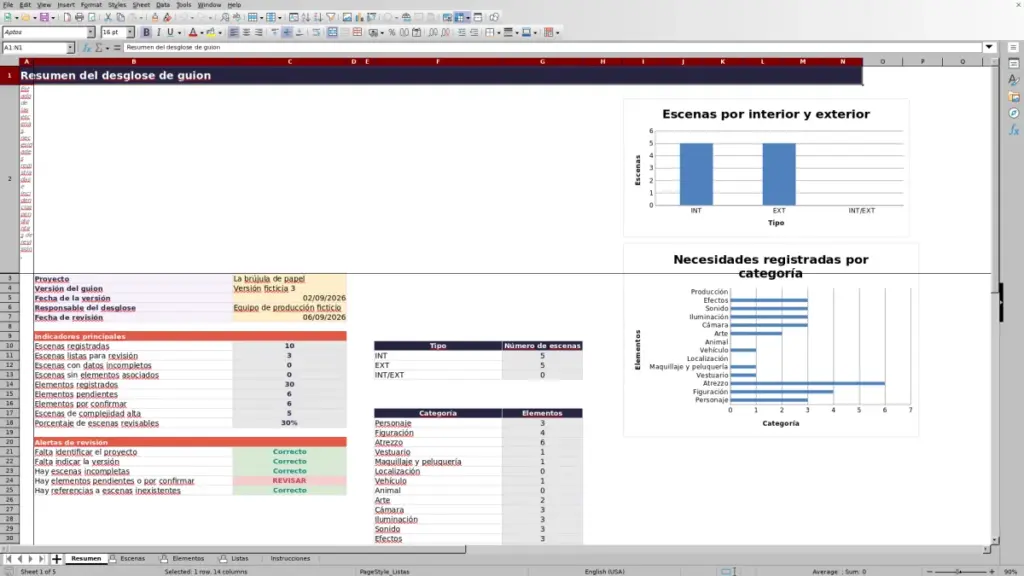1024x576 pixels.
Task: Toggle Center horizontally alignment
Action: [x=246, y=32]
